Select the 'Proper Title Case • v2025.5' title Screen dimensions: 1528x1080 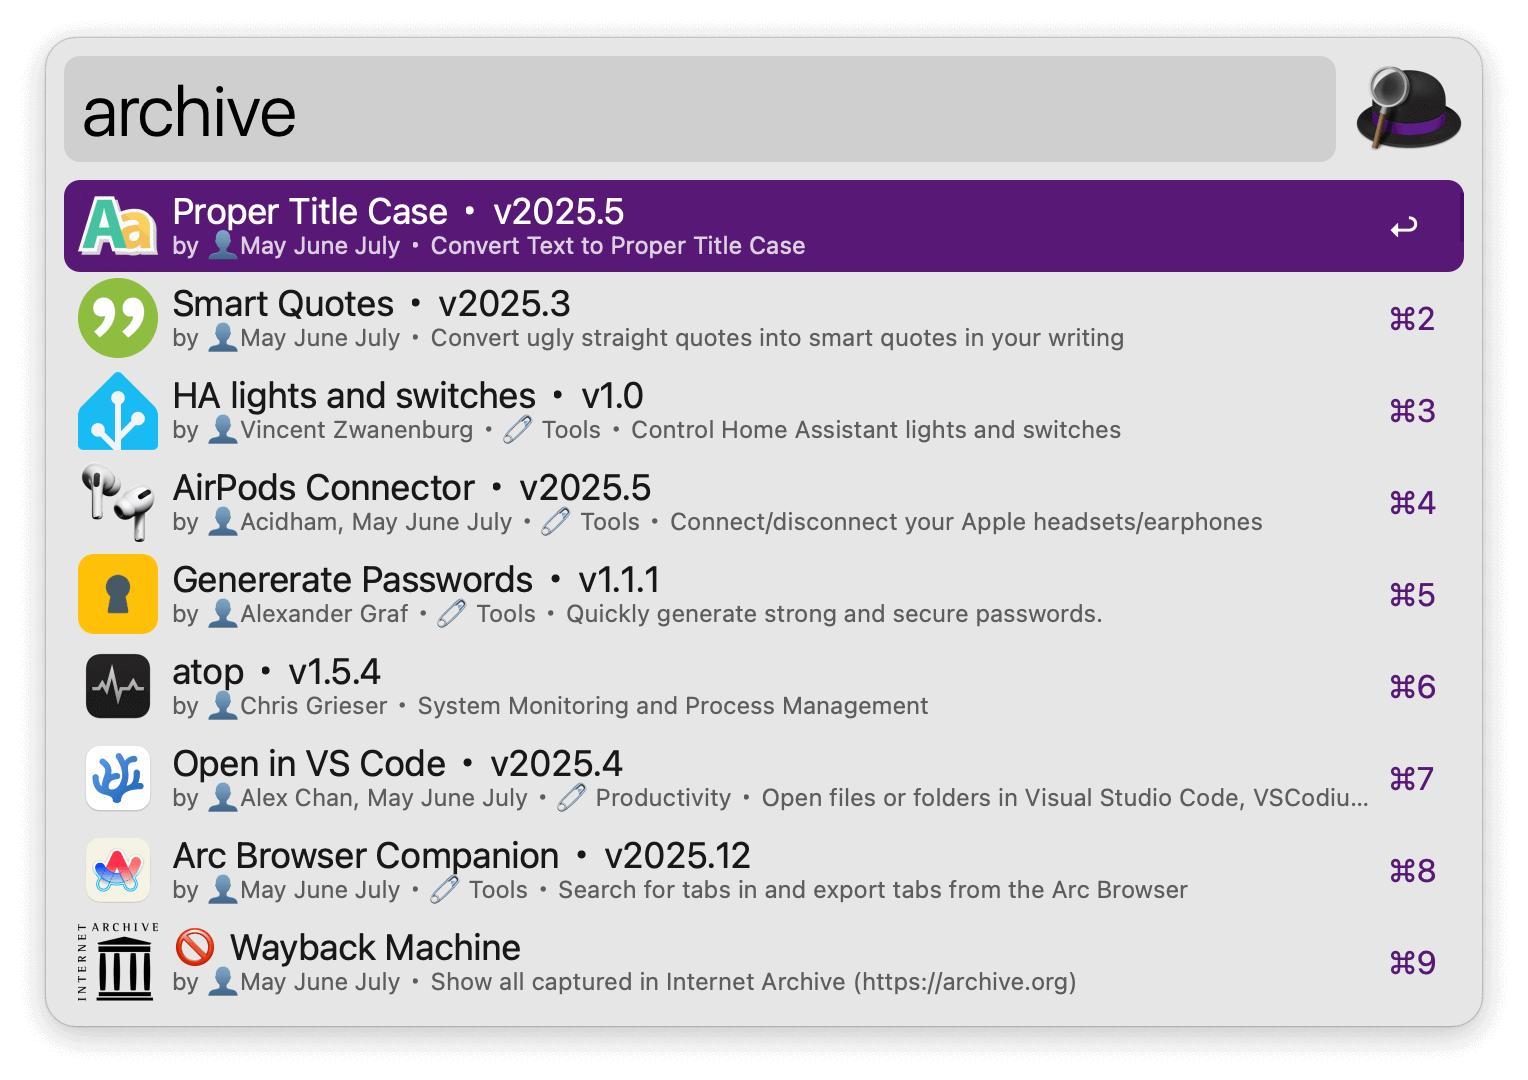(x=398, y=212)
